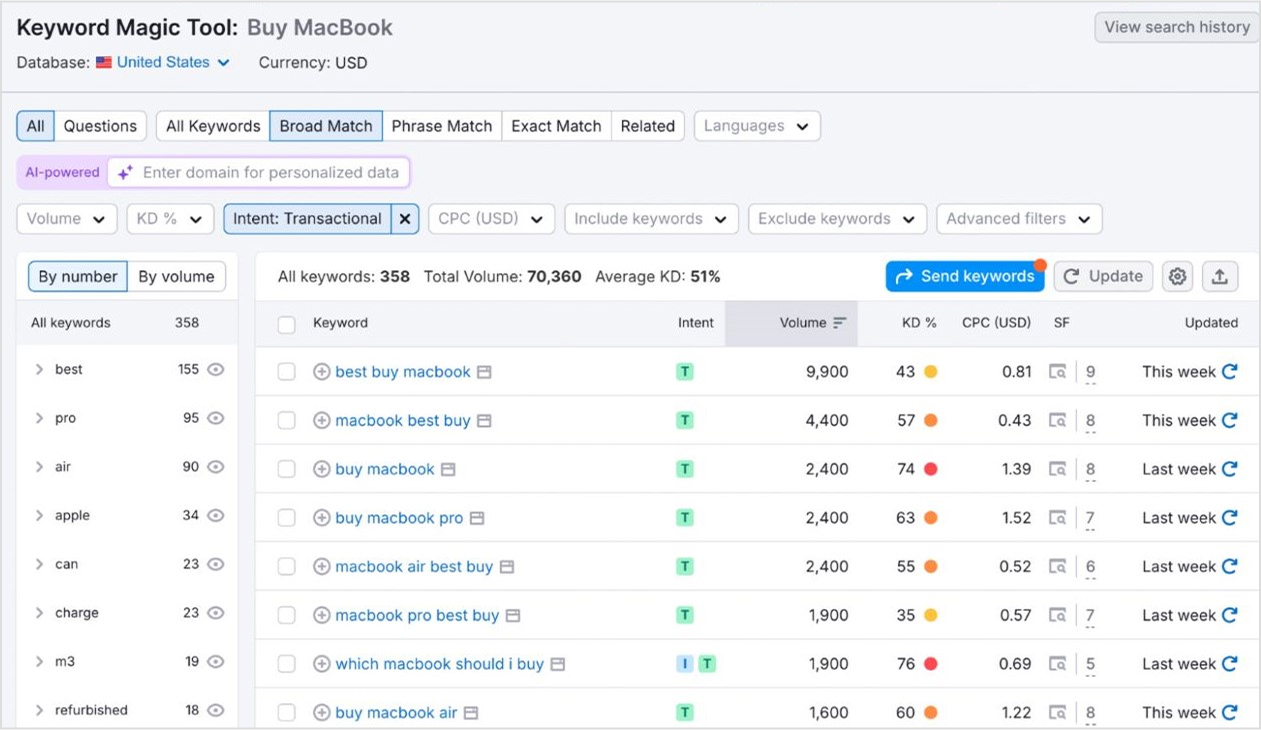This screenshot has width=1261, height=730.
Task: Switch to the All Keywords match tab
Action: tap(213, 126)
